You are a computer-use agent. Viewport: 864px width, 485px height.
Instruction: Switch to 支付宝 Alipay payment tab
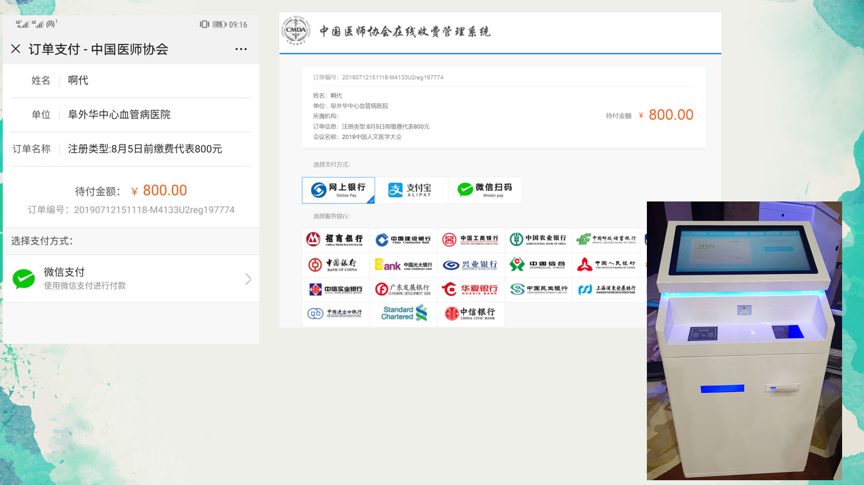411,190
